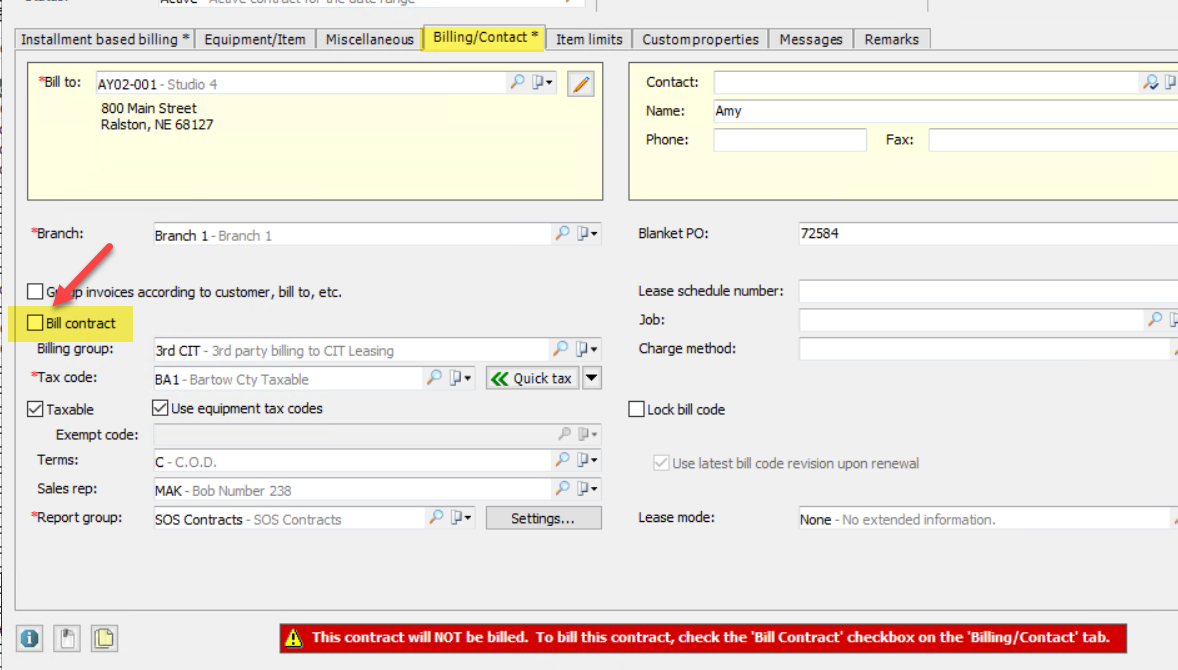This screenshot has height=670, width=1178.
Task: Click the Charge method field
Action: pyautogui.click(x=984, y=349)
